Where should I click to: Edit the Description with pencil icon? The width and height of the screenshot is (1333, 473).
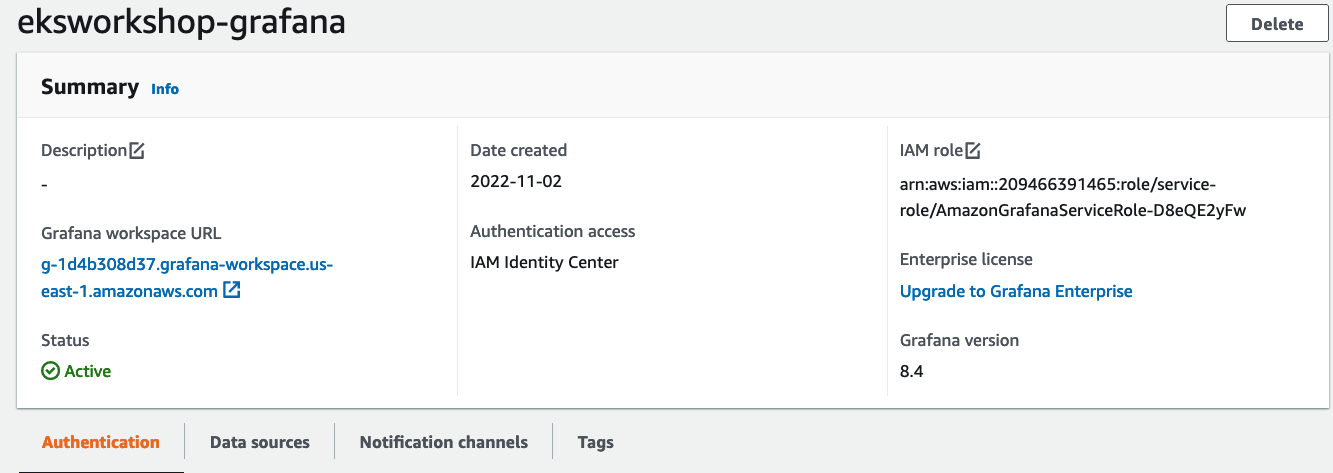coord(137,150)
